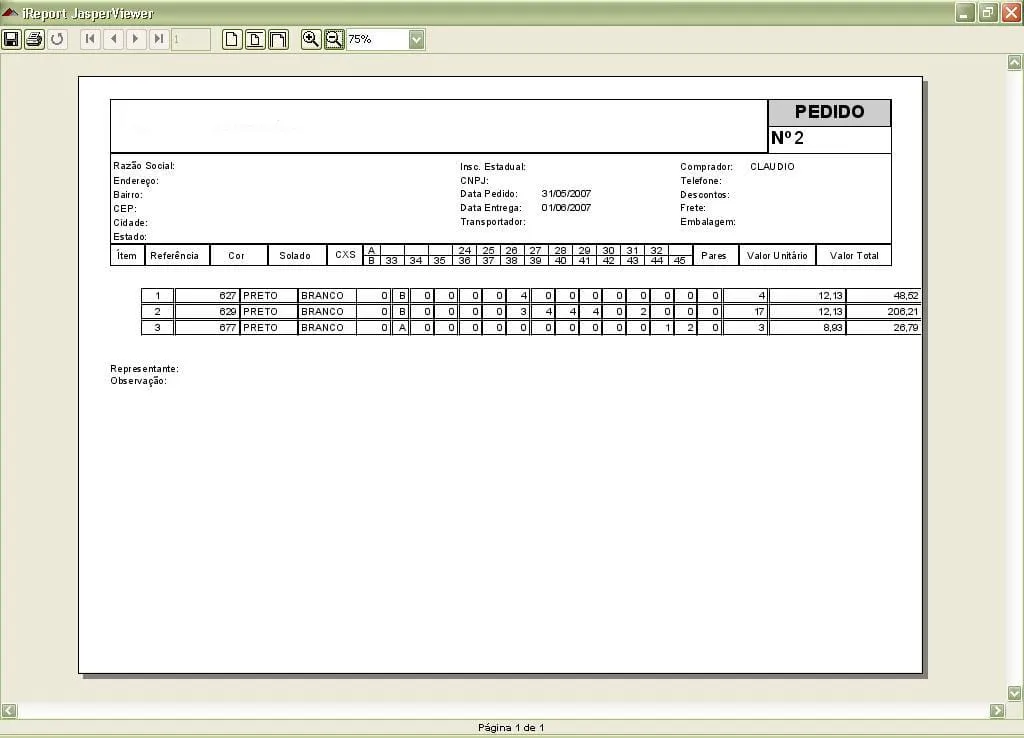Open the 75% zoom ratio dropdown

[x=417, y=39]
